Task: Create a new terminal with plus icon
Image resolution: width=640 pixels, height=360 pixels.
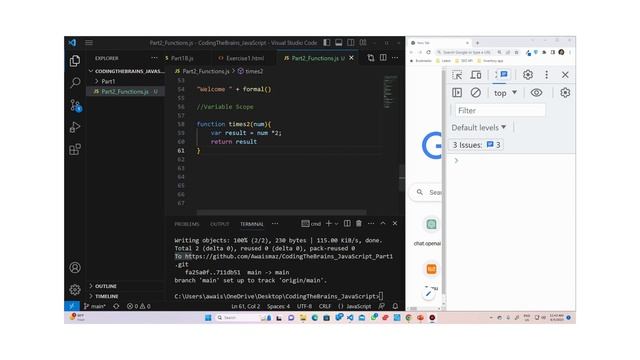Action: pyautogui.click(x=329, y=223)
